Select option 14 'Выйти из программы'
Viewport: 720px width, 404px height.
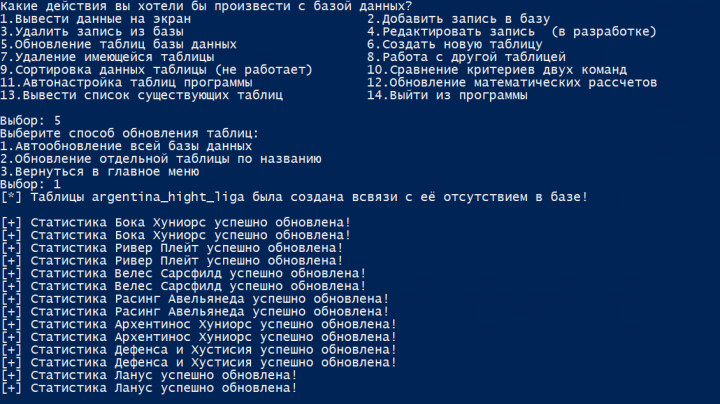click(x=447, y=95)
